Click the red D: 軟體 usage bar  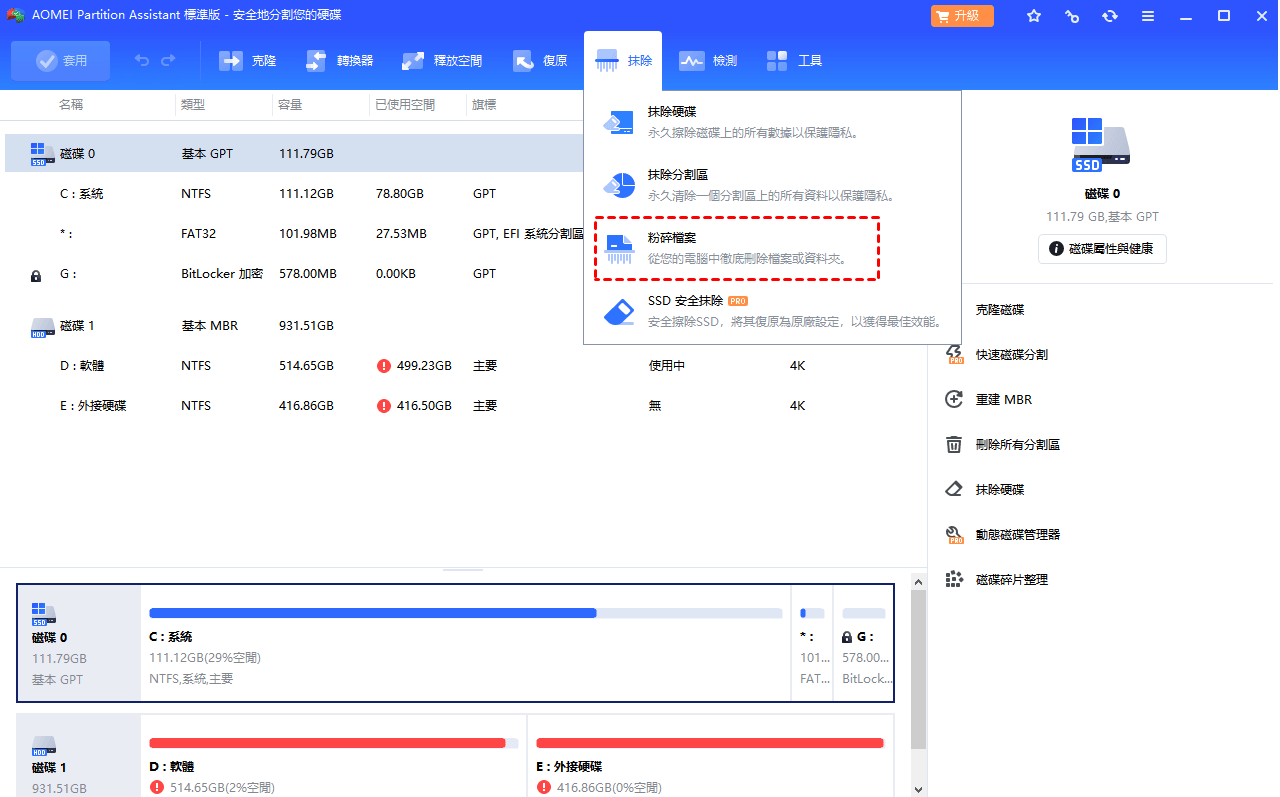[334, 743]
